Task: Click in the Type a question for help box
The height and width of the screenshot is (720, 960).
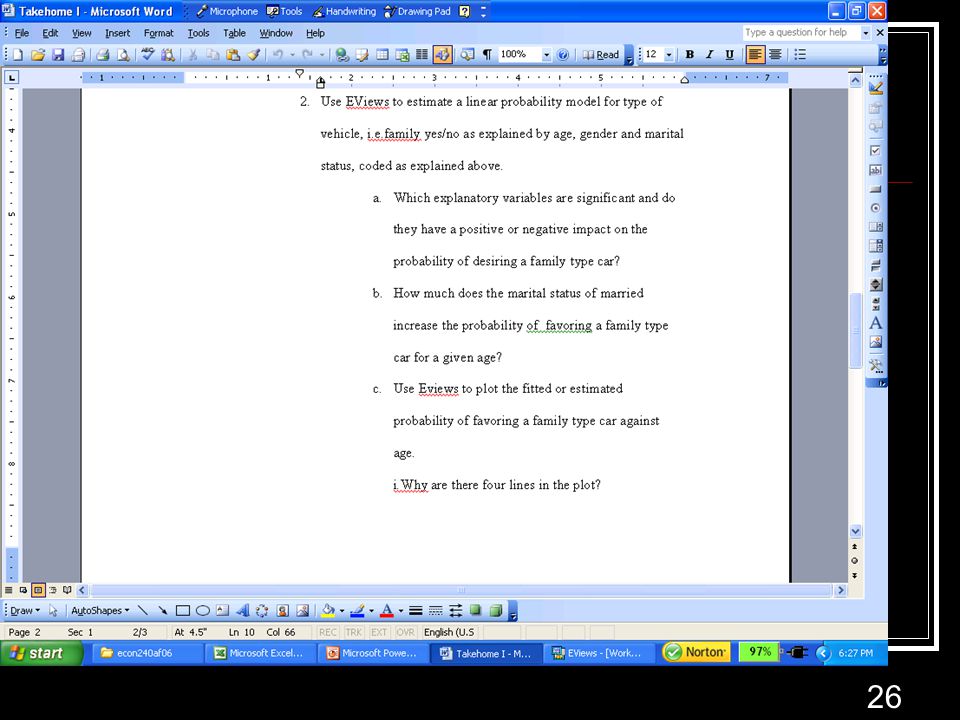Action: (801, 32)
